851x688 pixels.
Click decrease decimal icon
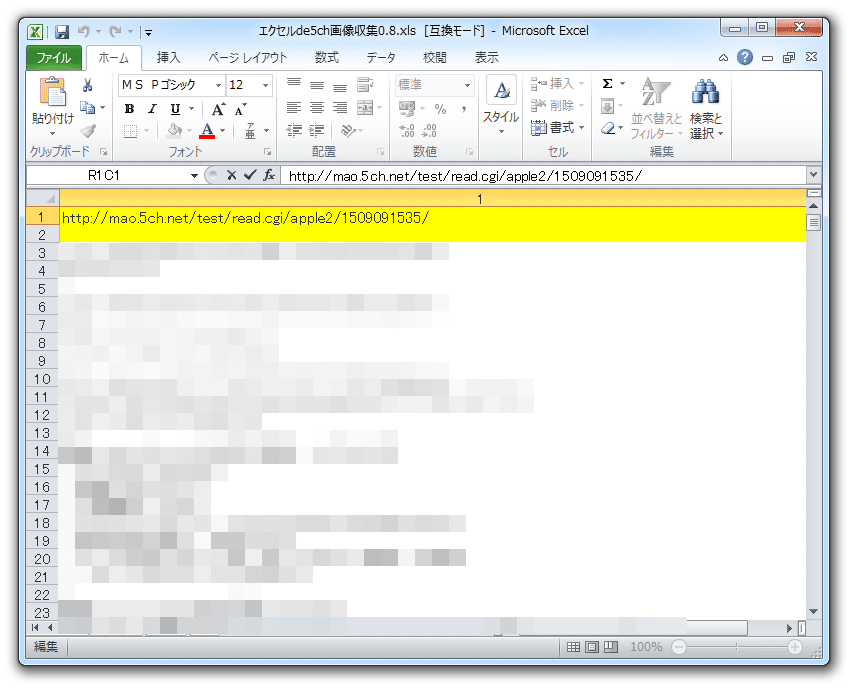(x=429, y=130)
